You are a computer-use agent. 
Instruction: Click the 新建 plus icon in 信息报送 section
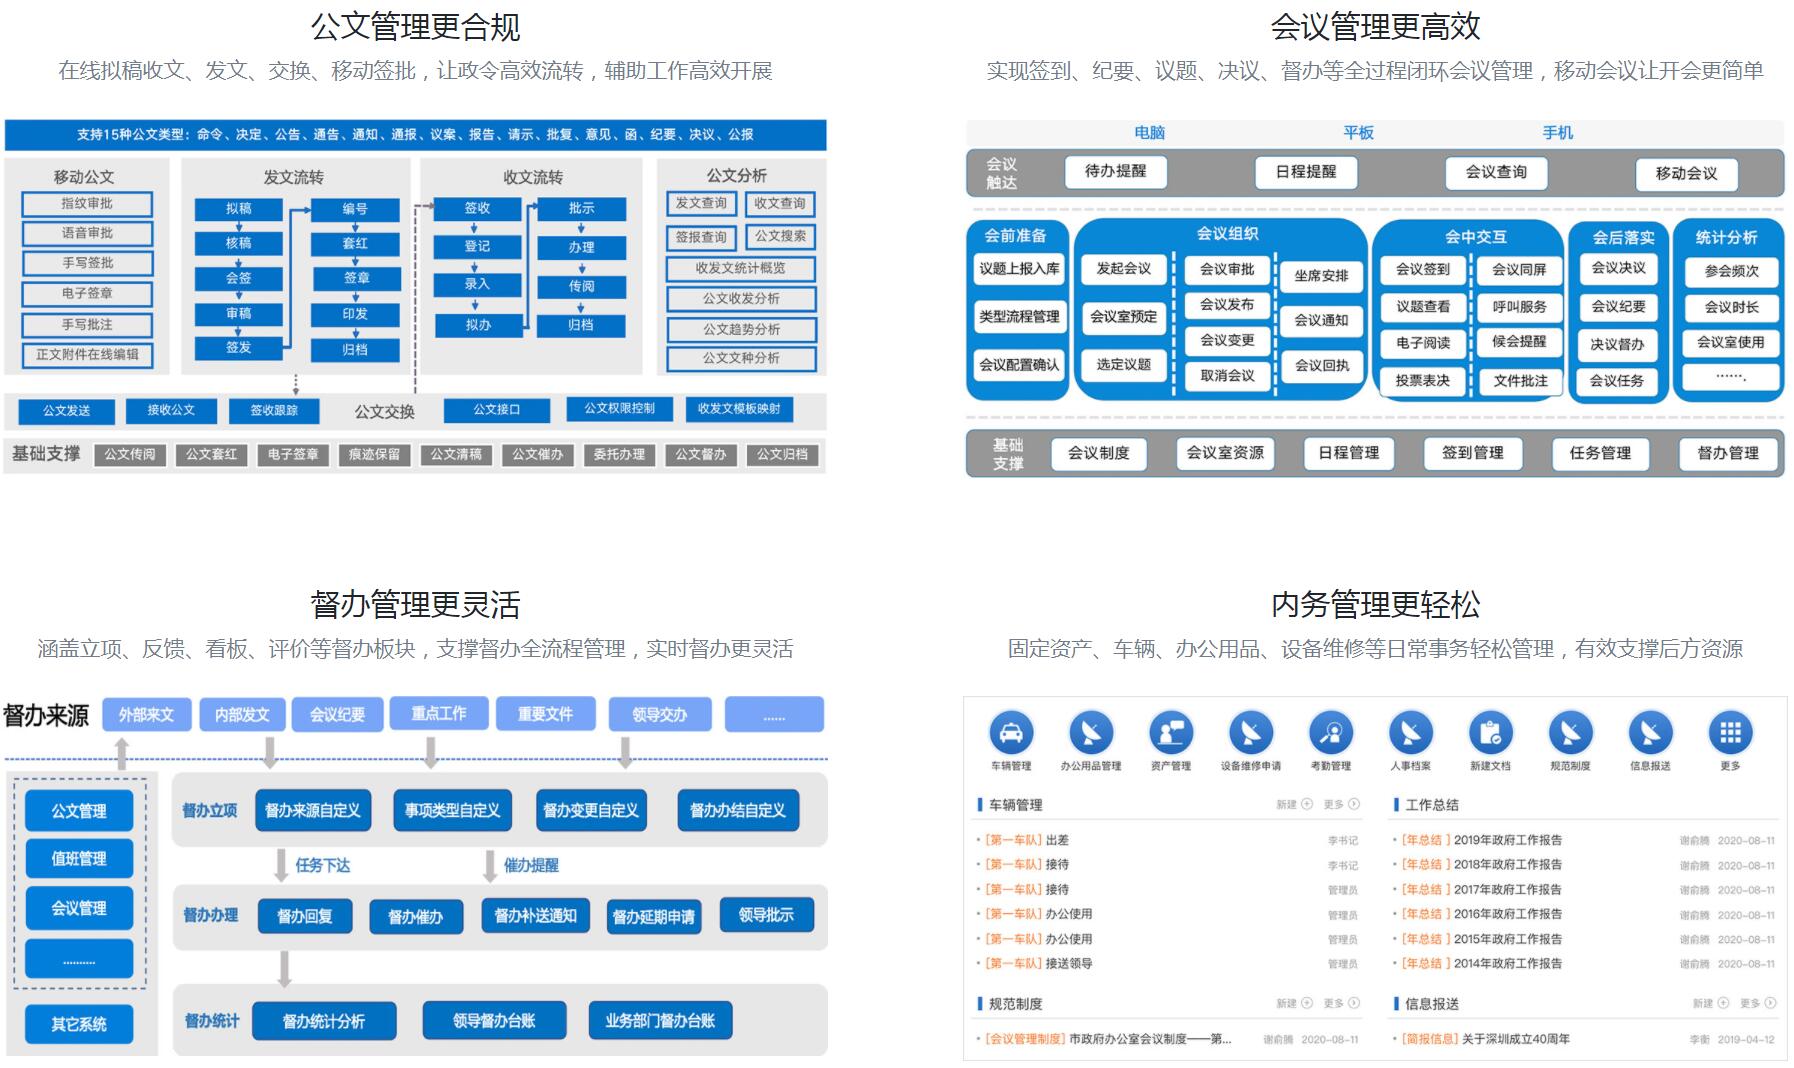click(1723, 1003)
